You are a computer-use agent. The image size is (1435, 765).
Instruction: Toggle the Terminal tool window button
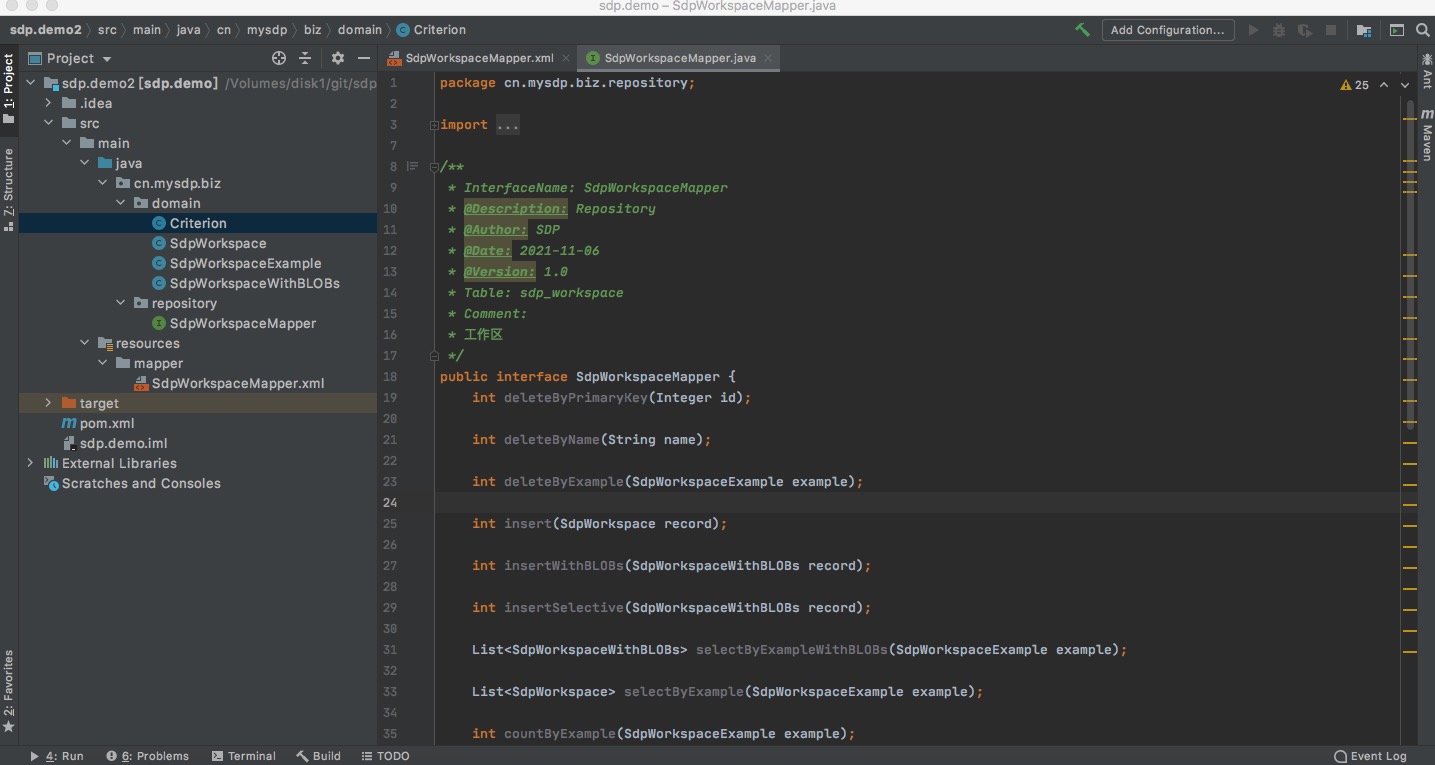pyautogui.click(x=243, y=756)
